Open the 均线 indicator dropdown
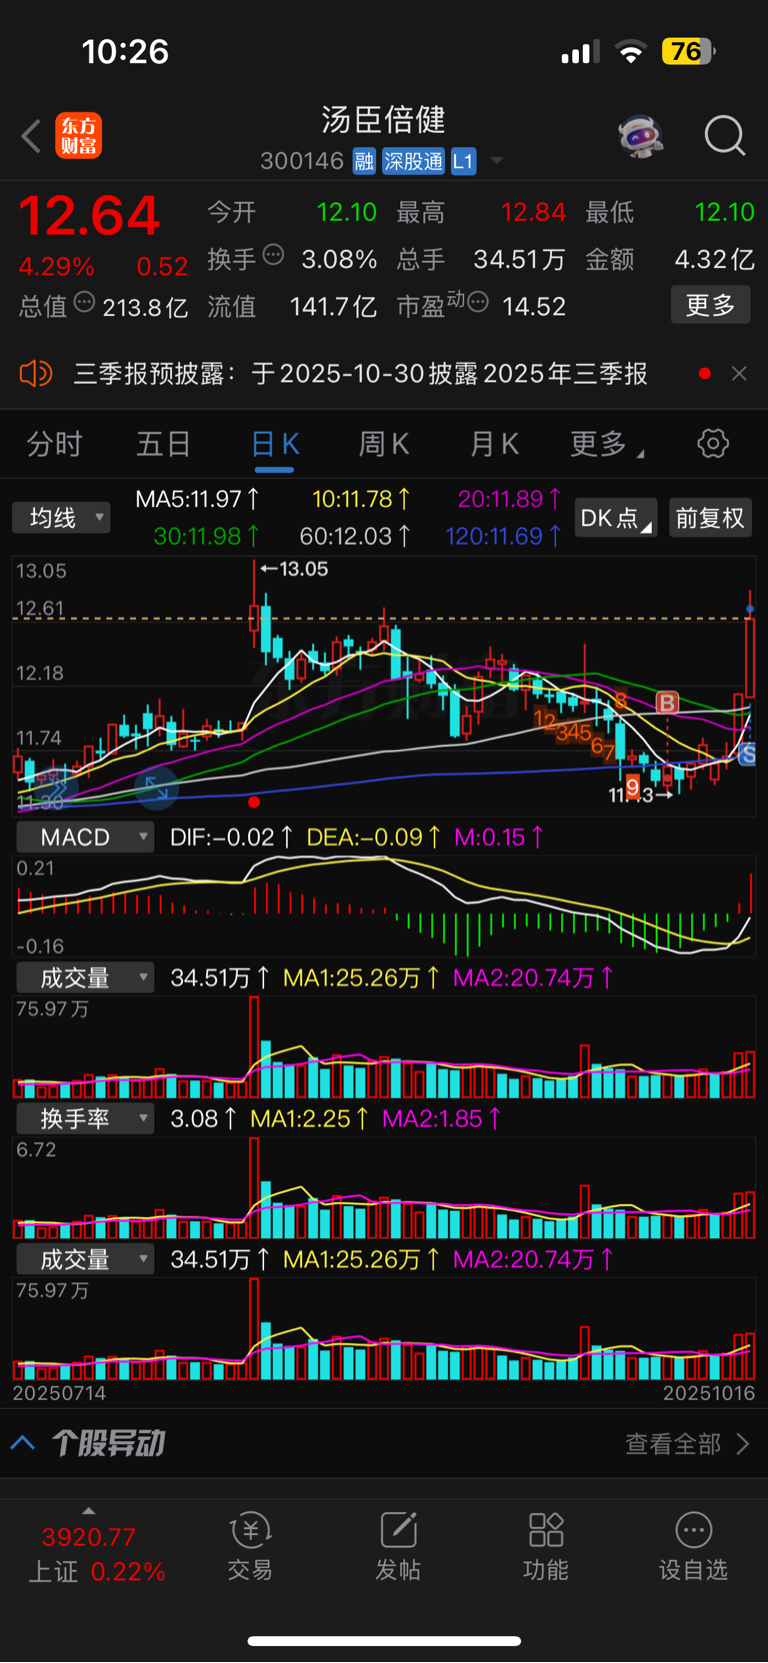 click(61, 518)
